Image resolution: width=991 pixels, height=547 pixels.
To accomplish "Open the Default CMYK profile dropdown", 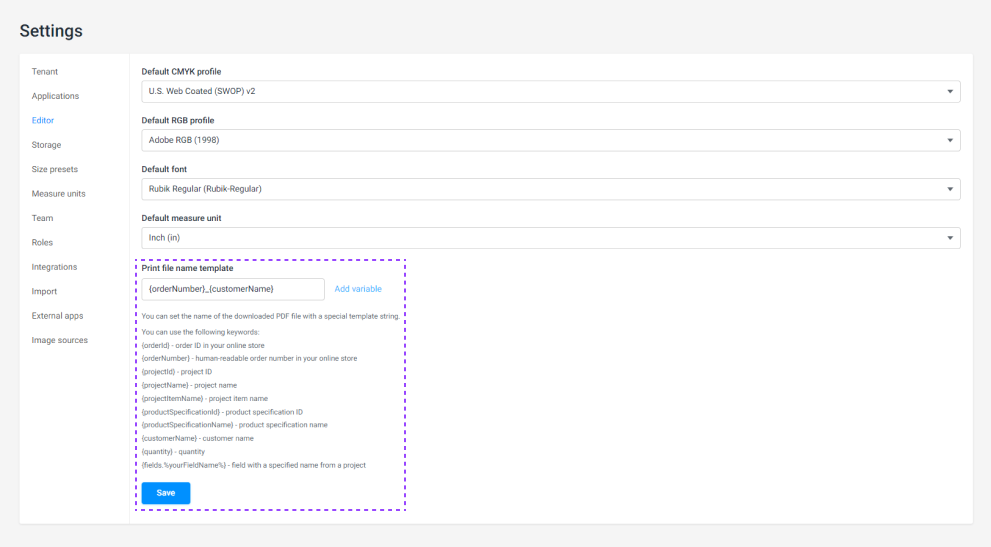I will click(550, 92).
